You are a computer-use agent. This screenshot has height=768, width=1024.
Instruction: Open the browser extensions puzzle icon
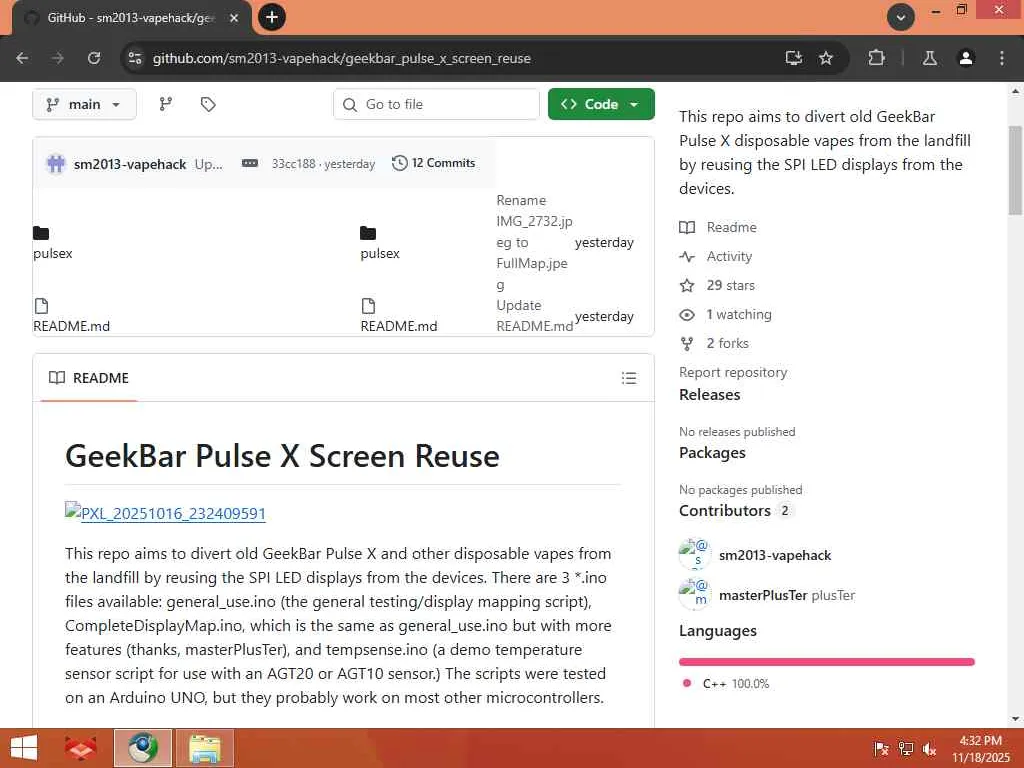point(876,58)
